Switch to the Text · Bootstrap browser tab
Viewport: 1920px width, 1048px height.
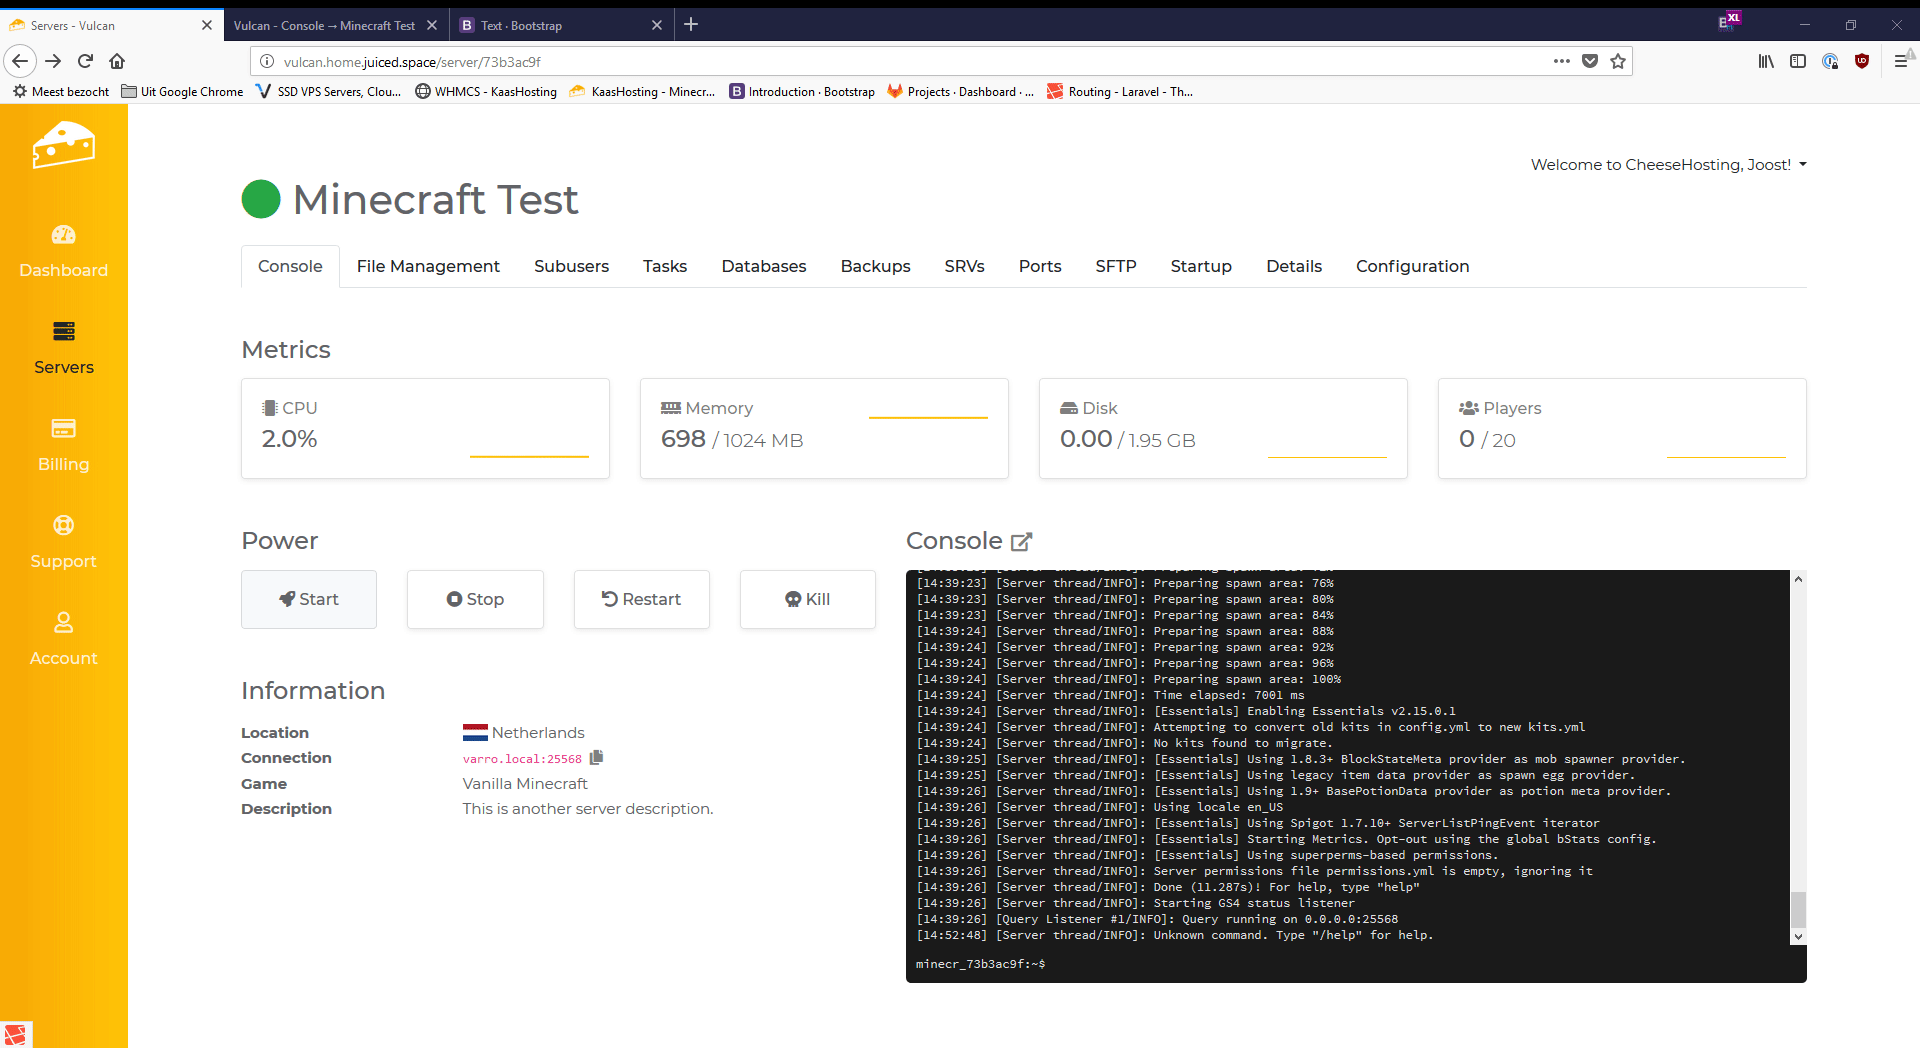coord(555,25)
